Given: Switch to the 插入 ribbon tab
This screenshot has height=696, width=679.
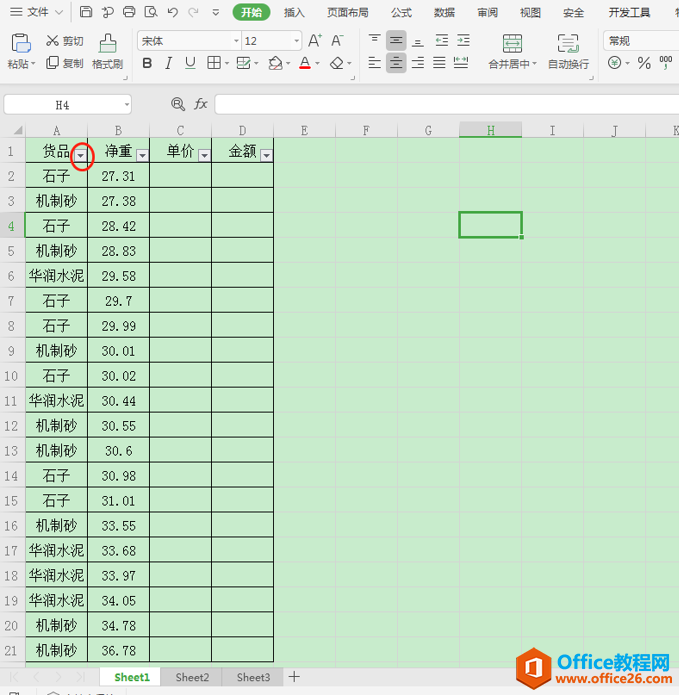Looking at the screenshot, I should [294, 12].
